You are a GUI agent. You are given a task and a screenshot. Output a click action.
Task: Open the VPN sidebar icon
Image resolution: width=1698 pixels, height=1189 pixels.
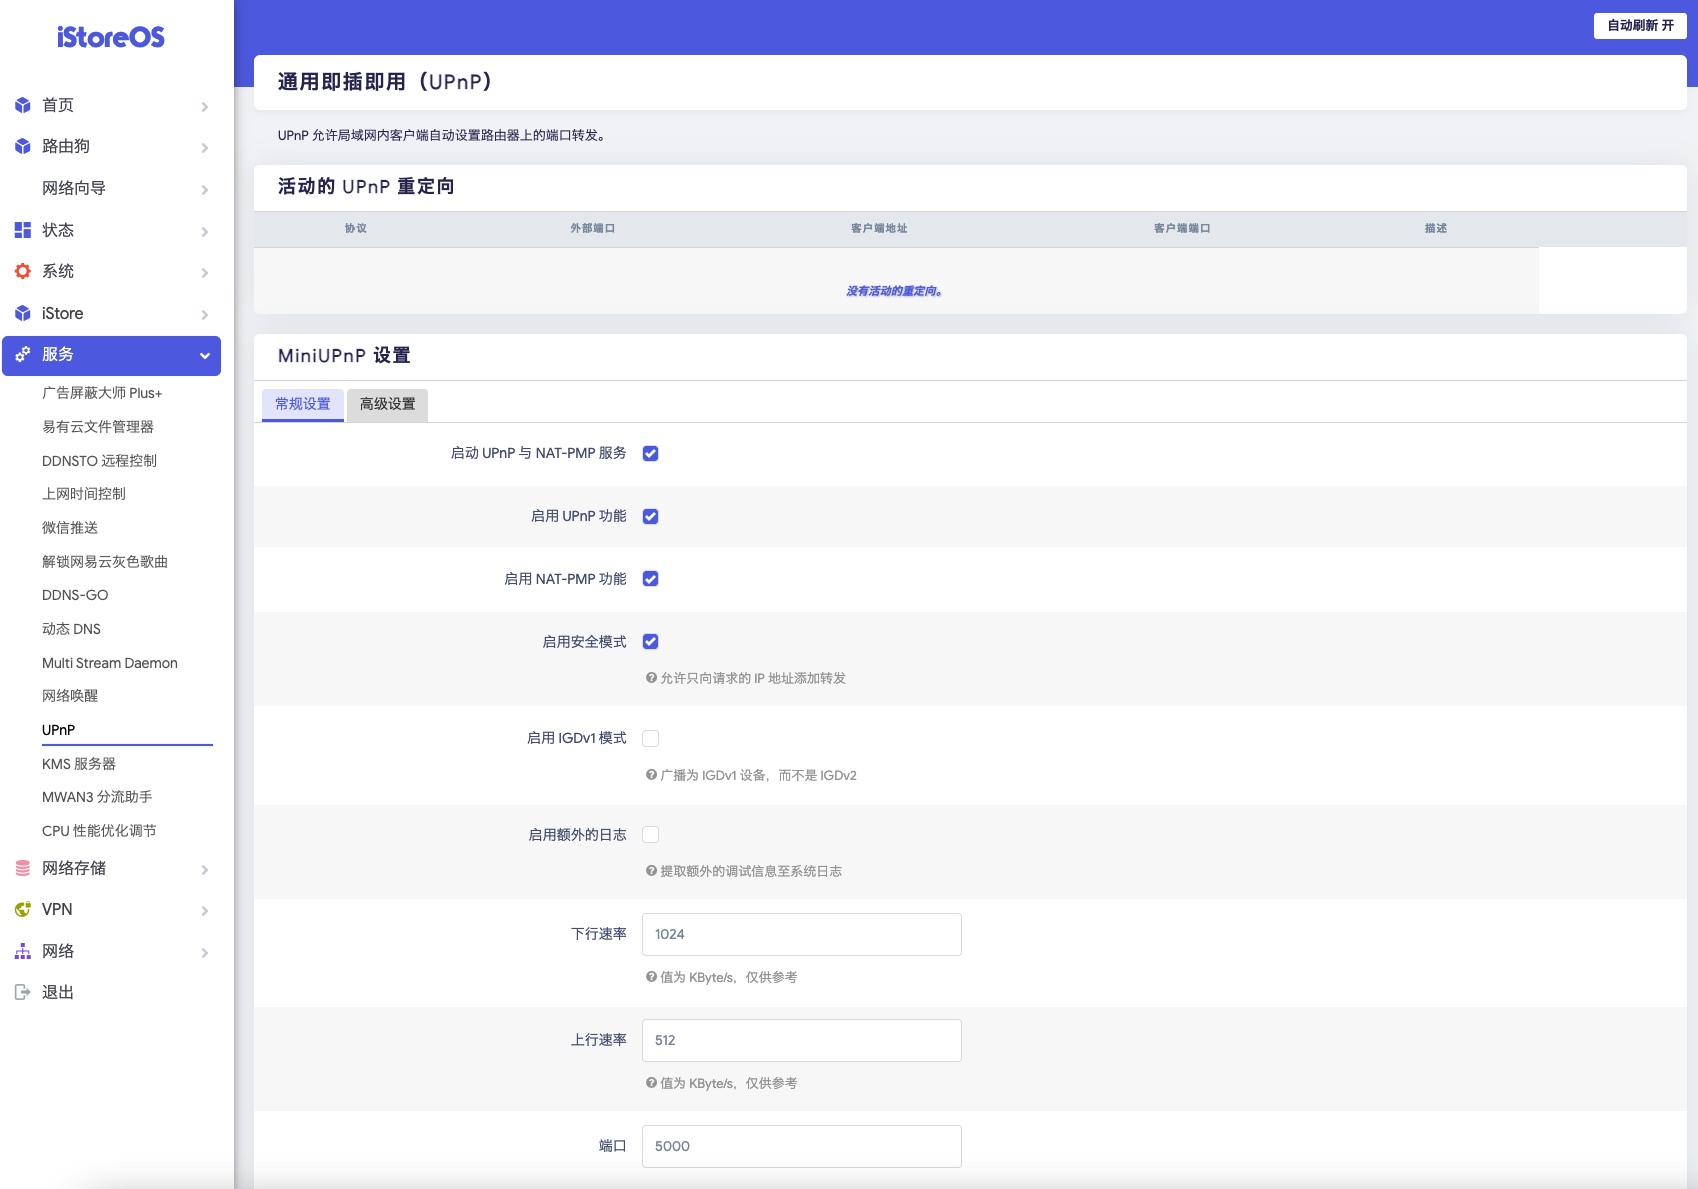pos(22,909)
